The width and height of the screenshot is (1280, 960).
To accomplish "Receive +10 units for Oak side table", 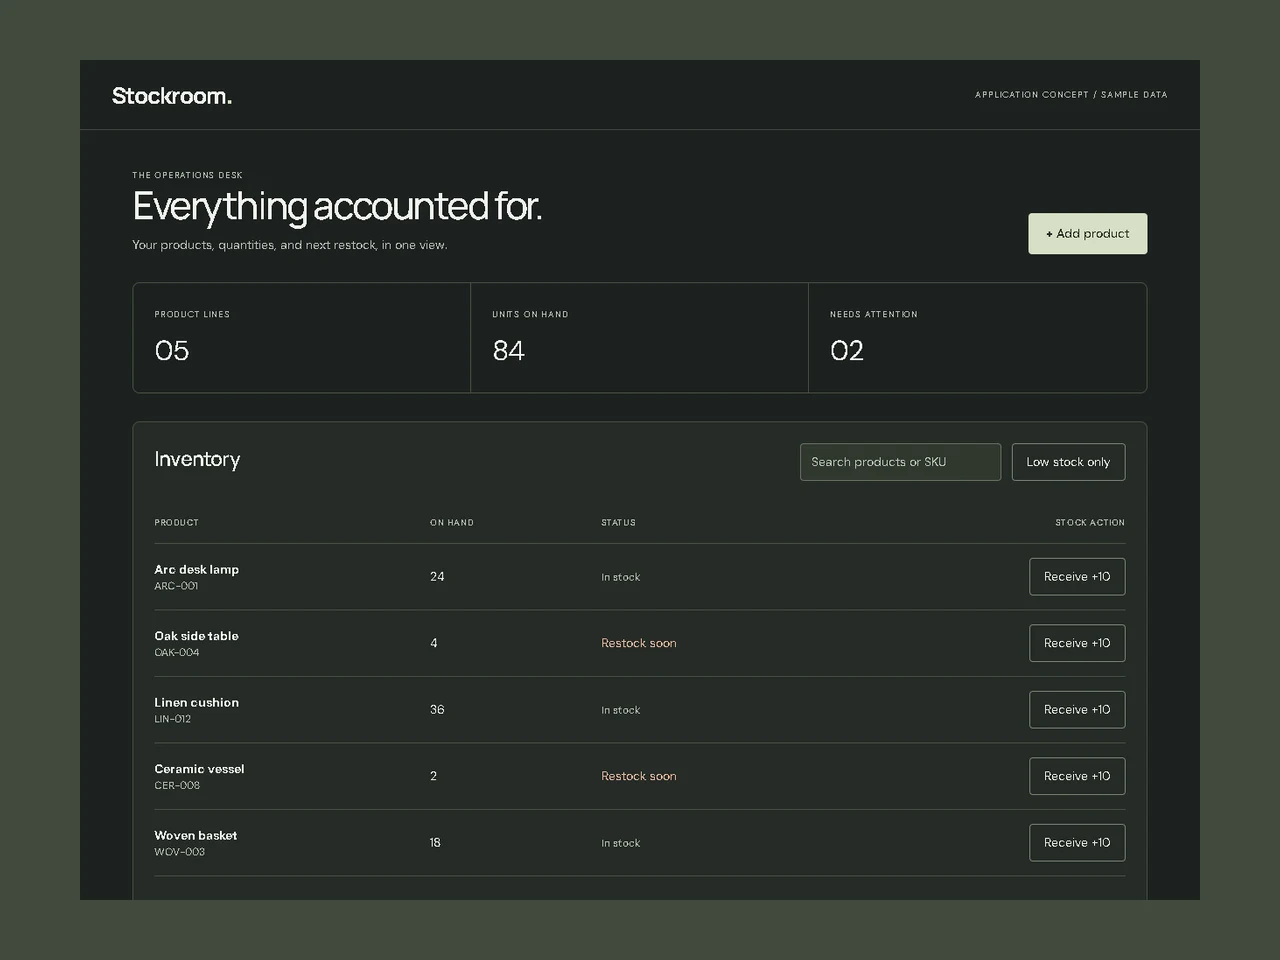I will pos(1077,643).
